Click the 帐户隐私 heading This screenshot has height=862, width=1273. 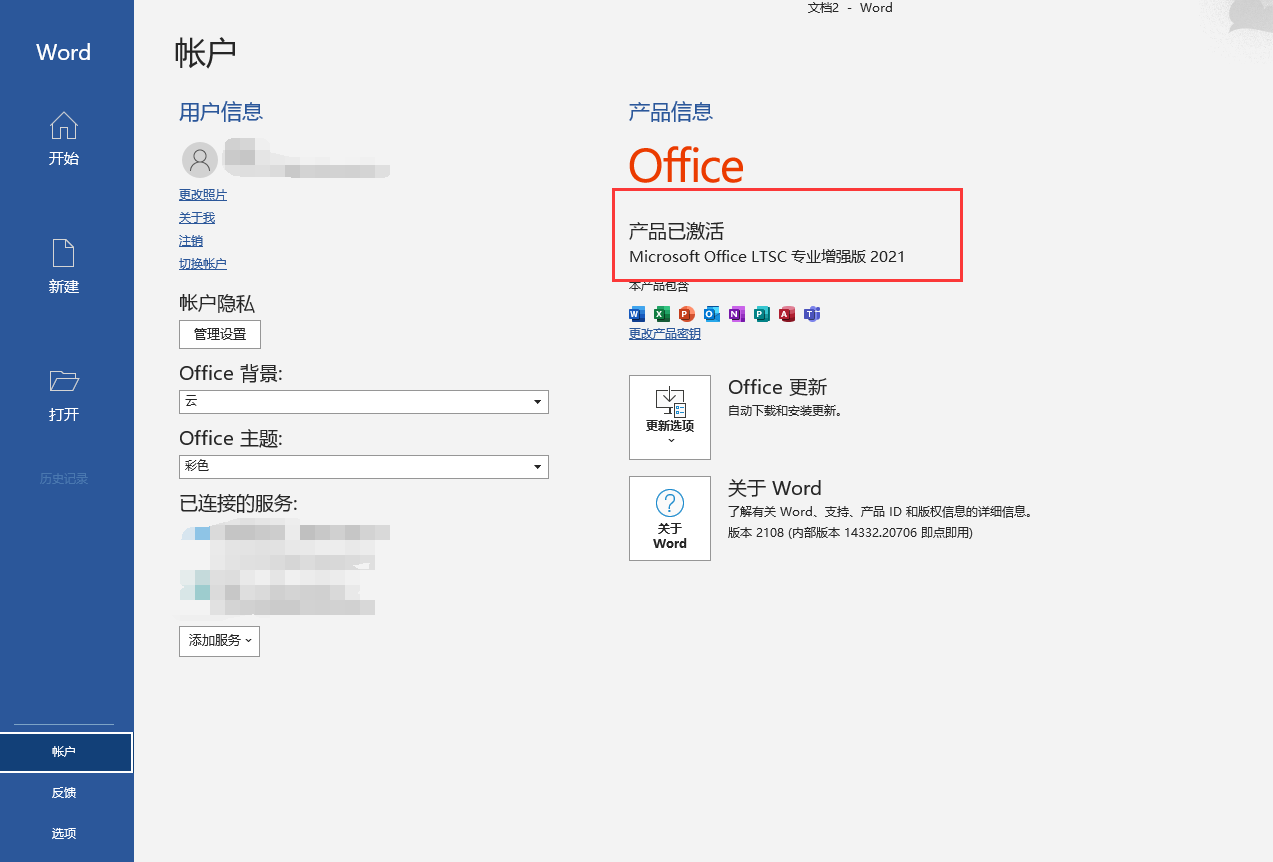click(217, 304)
